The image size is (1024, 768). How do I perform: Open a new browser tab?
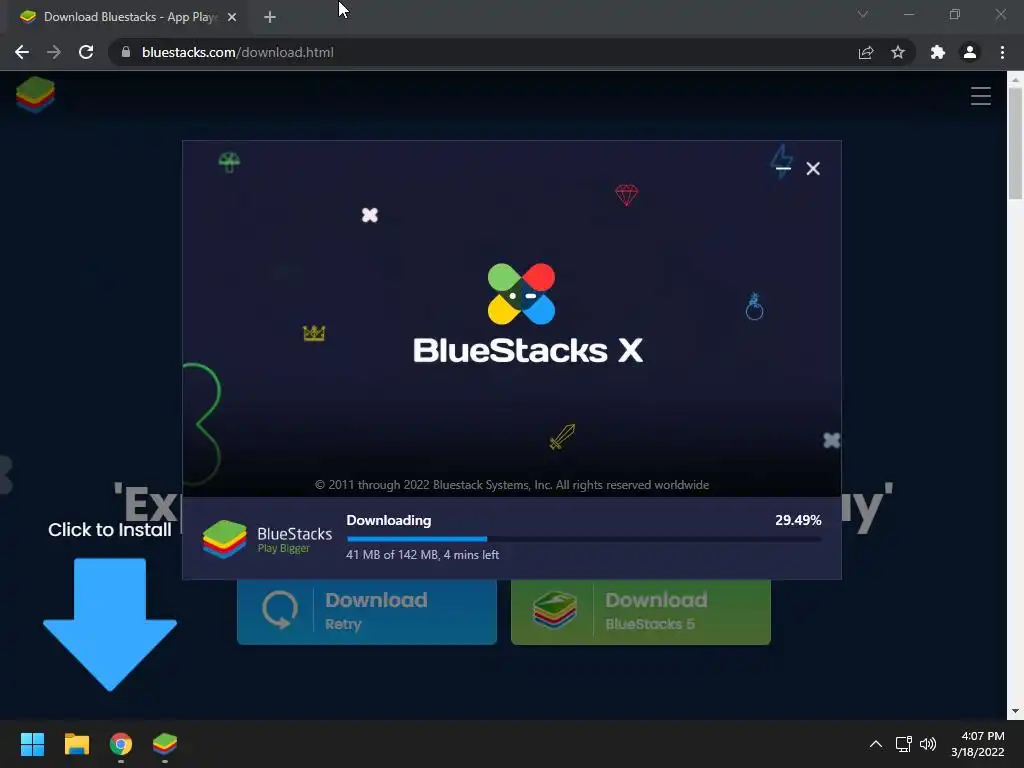point(270,17)
